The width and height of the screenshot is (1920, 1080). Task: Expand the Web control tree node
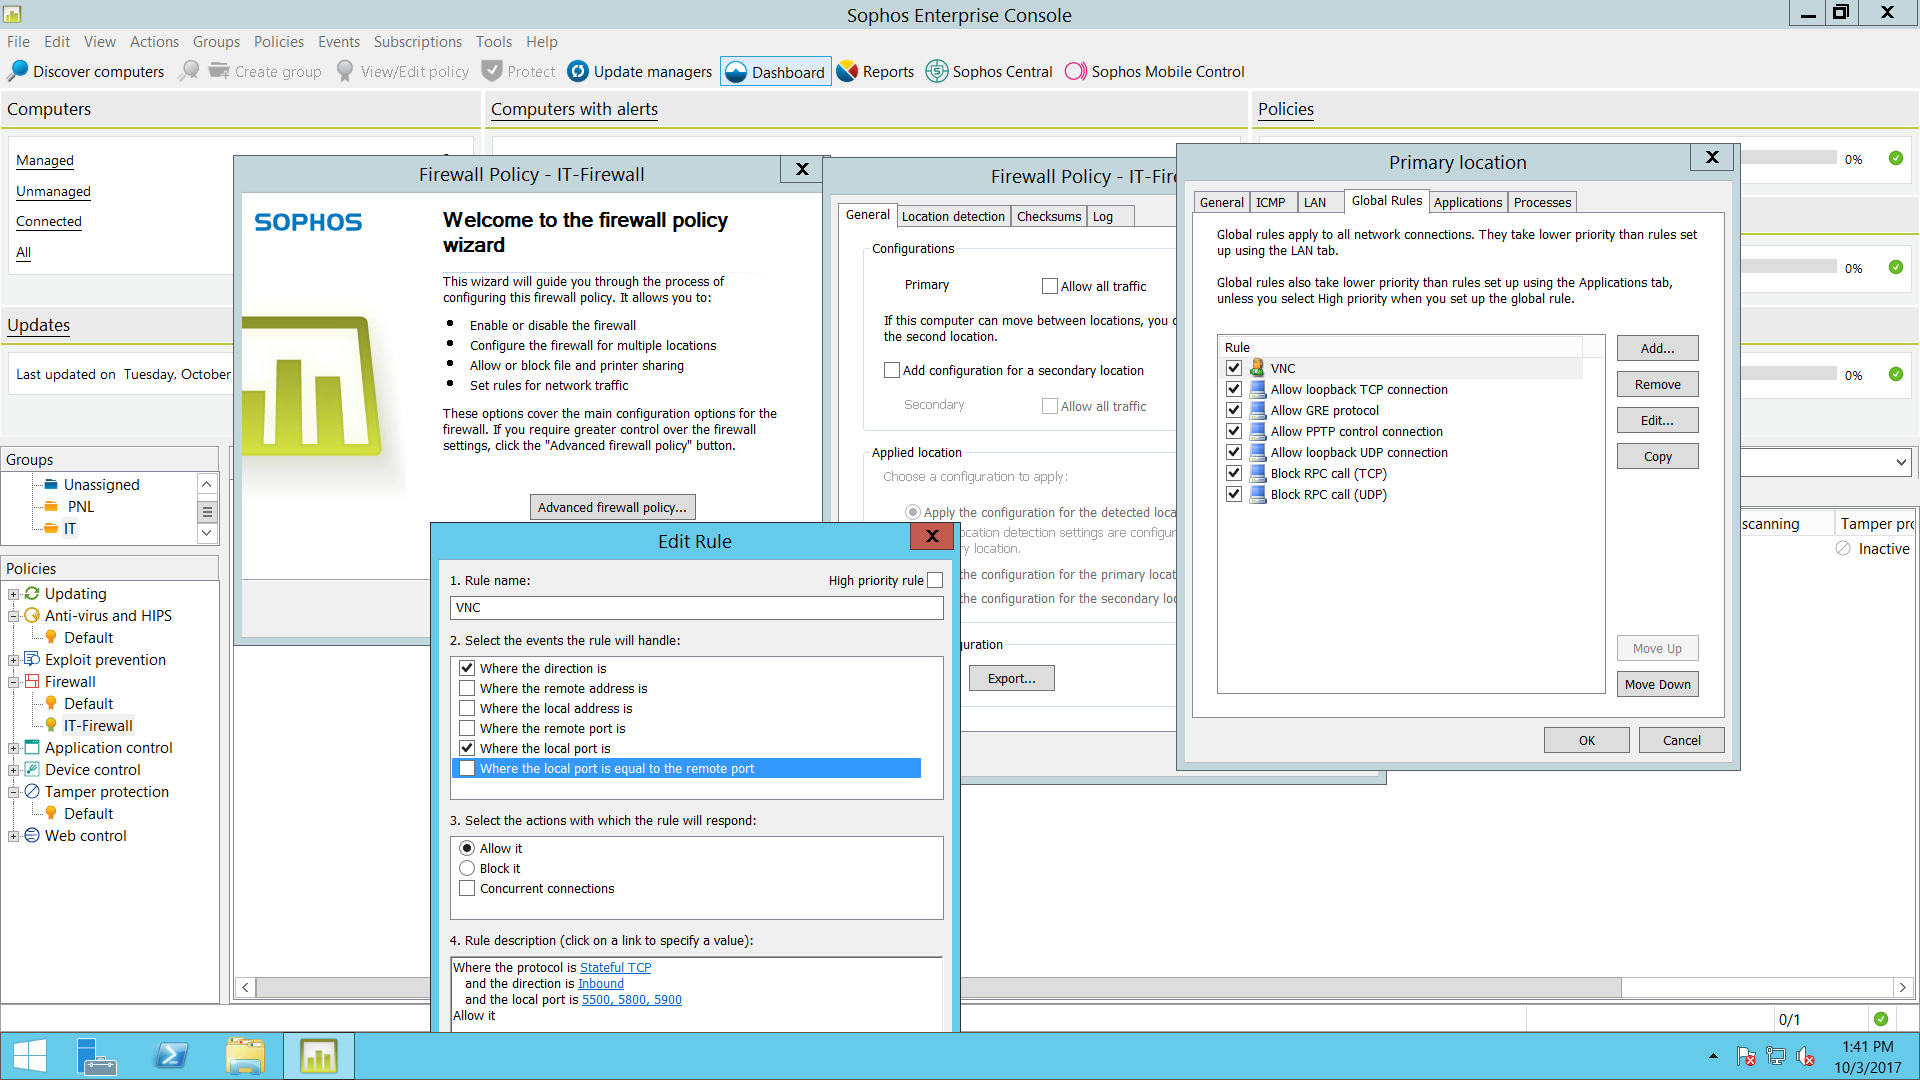[x=14, y=836]
